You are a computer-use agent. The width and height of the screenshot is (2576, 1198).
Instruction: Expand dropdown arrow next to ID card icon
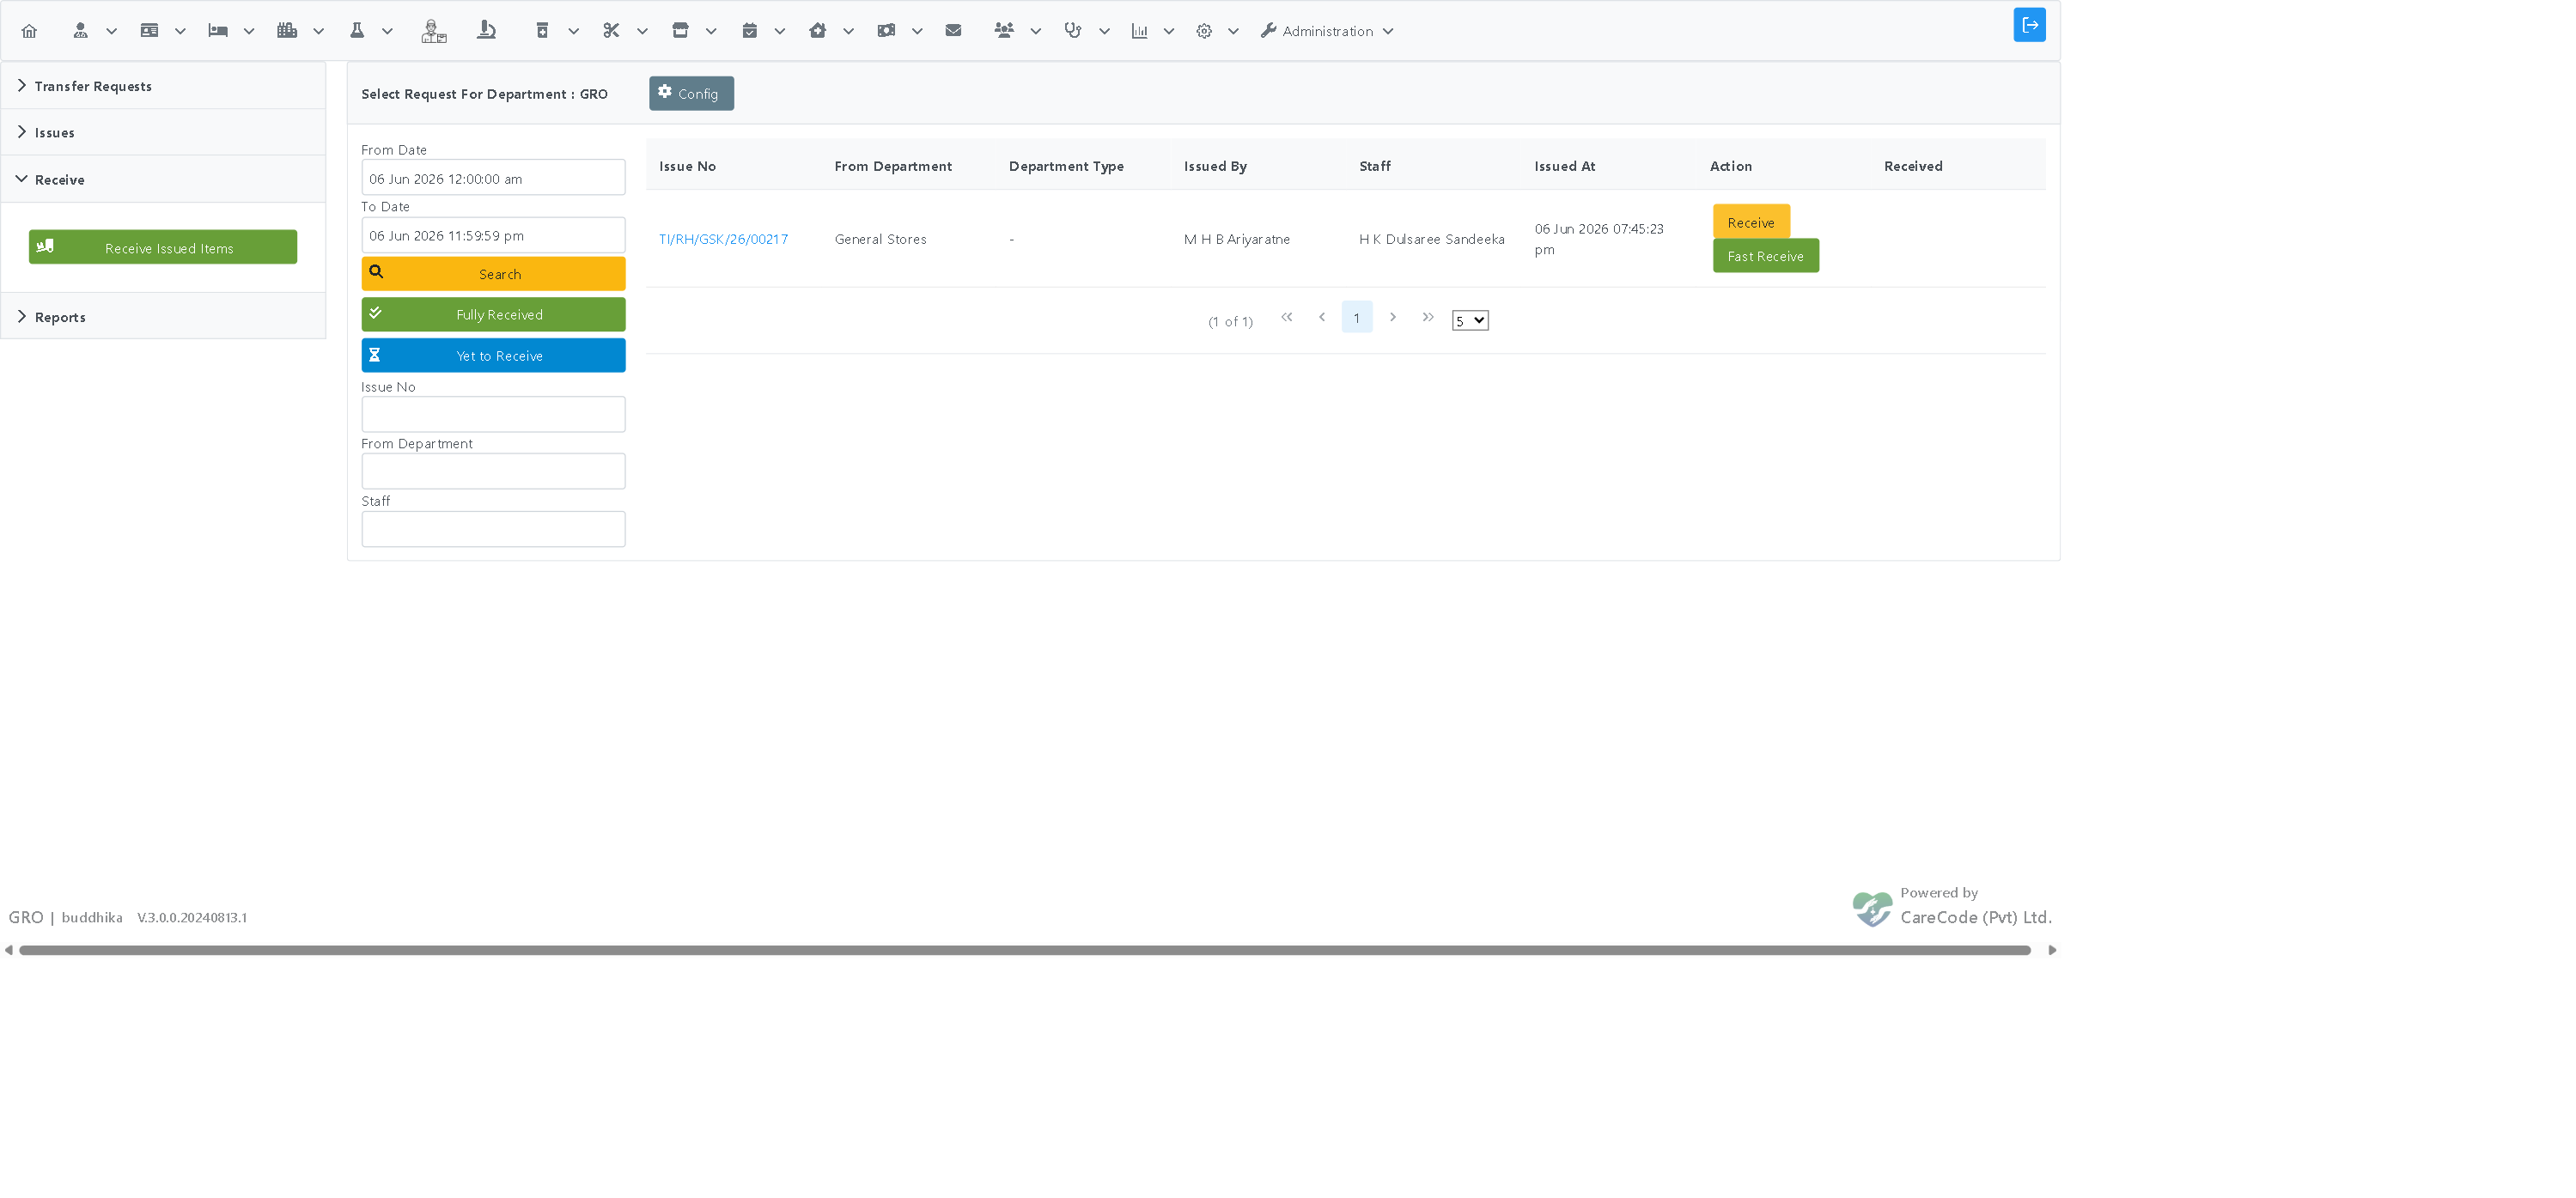181,32
